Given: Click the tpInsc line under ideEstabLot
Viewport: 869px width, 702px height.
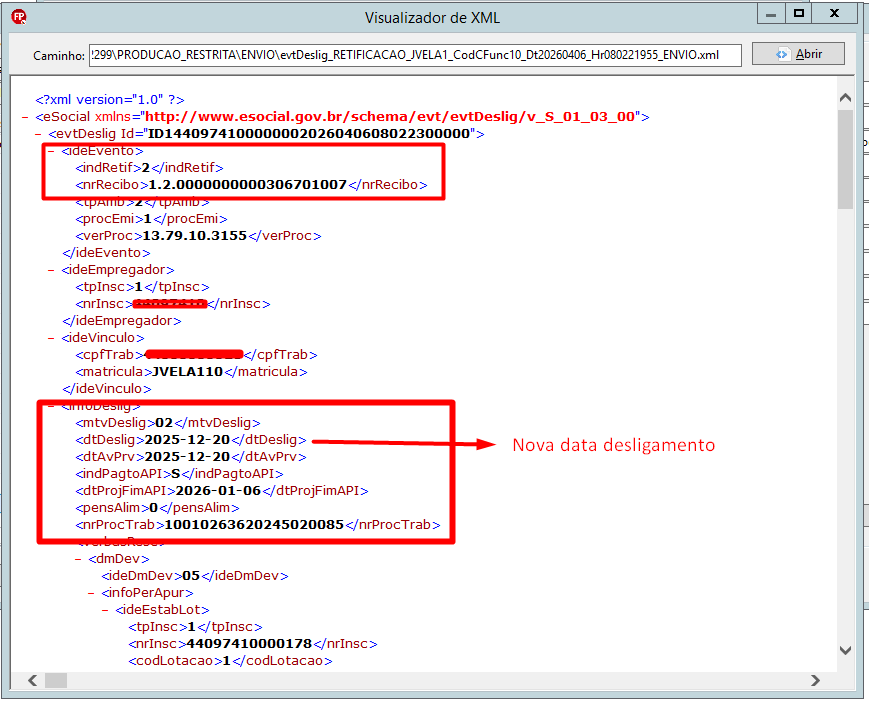Looking at the screenshot, I should coord(195,627).
